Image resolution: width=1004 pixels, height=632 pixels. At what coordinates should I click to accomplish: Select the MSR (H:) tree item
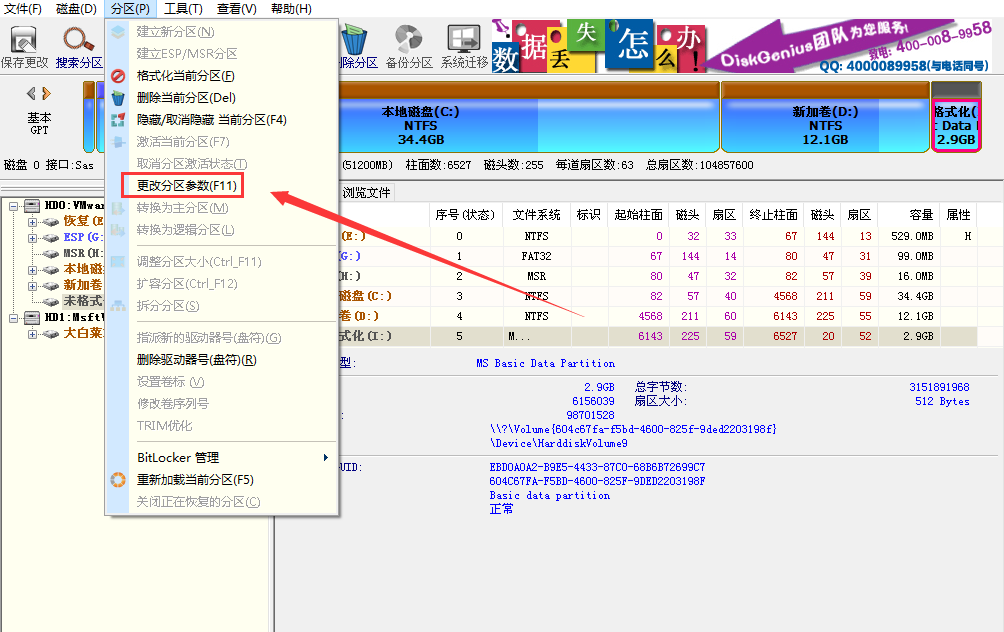point(82,254)
